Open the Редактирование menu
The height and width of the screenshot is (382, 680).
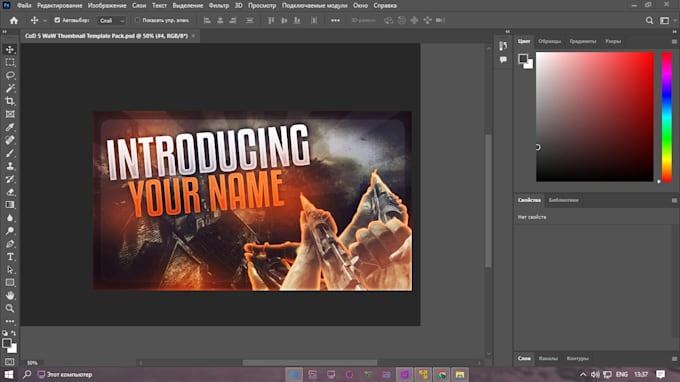pos(59,6)
